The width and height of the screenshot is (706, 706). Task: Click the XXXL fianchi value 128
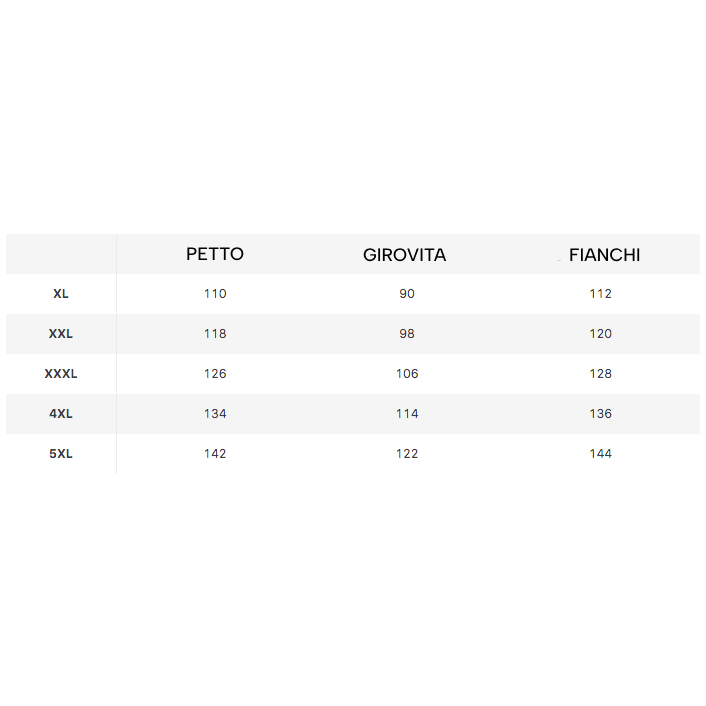601,374
